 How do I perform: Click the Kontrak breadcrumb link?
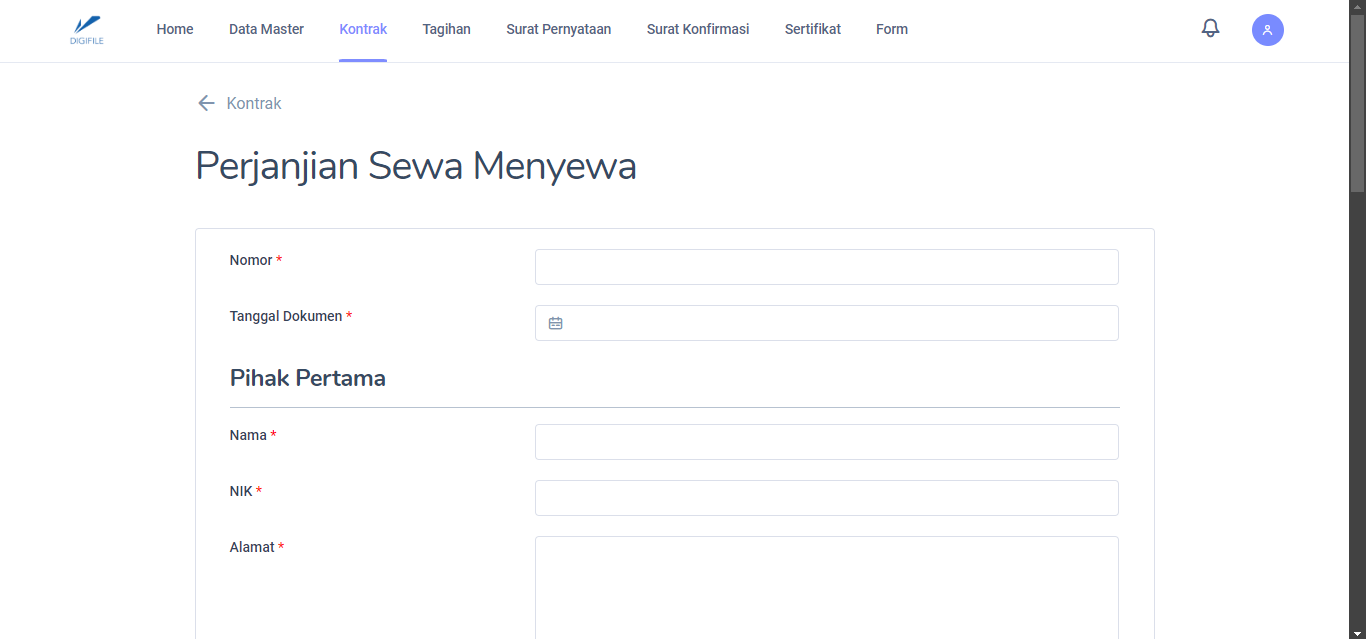(x=254, y=103)
